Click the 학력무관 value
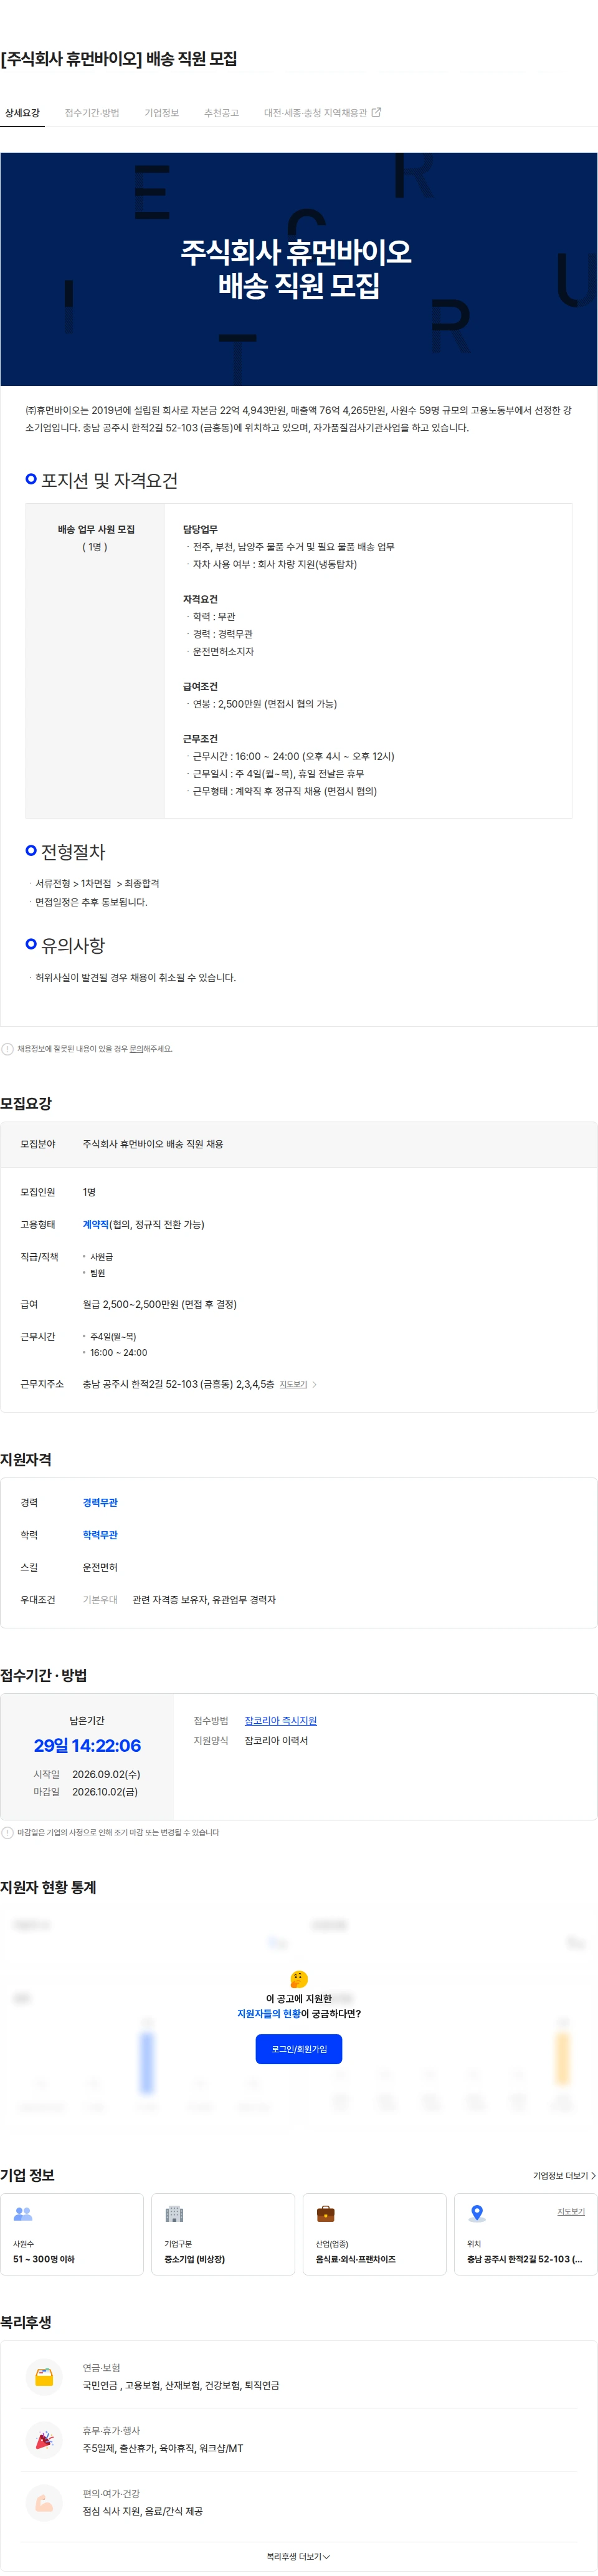 pyautogui.click(x=100, y=1534)
